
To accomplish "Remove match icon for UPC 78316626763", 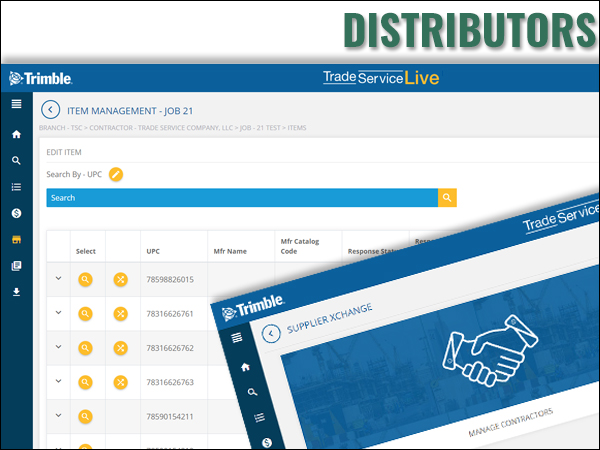I will [x=121, y=382].
